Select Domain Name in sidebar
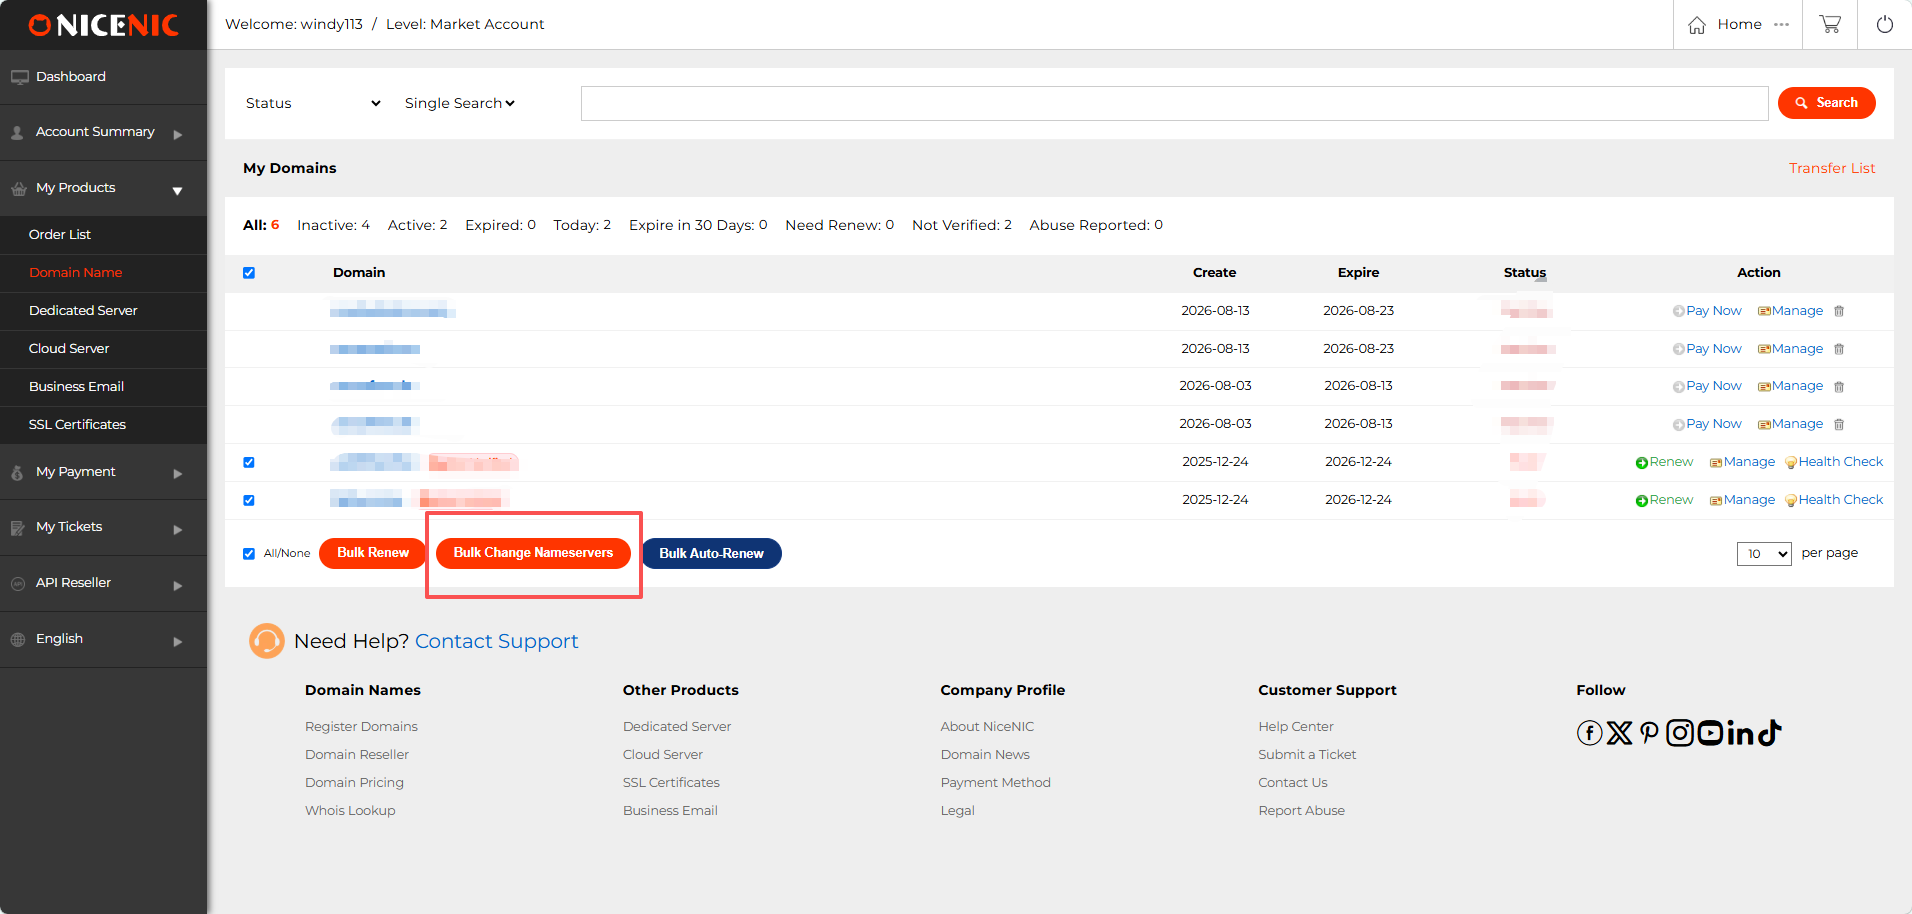The height and width of the screenshot is (914, 1912). click(x=76, y=272)
